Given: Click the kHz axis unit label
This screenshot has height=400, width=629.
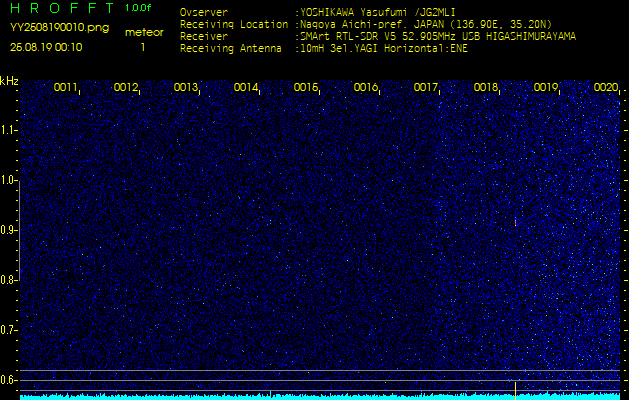Looking at the screenshot, I should (9, 81).
